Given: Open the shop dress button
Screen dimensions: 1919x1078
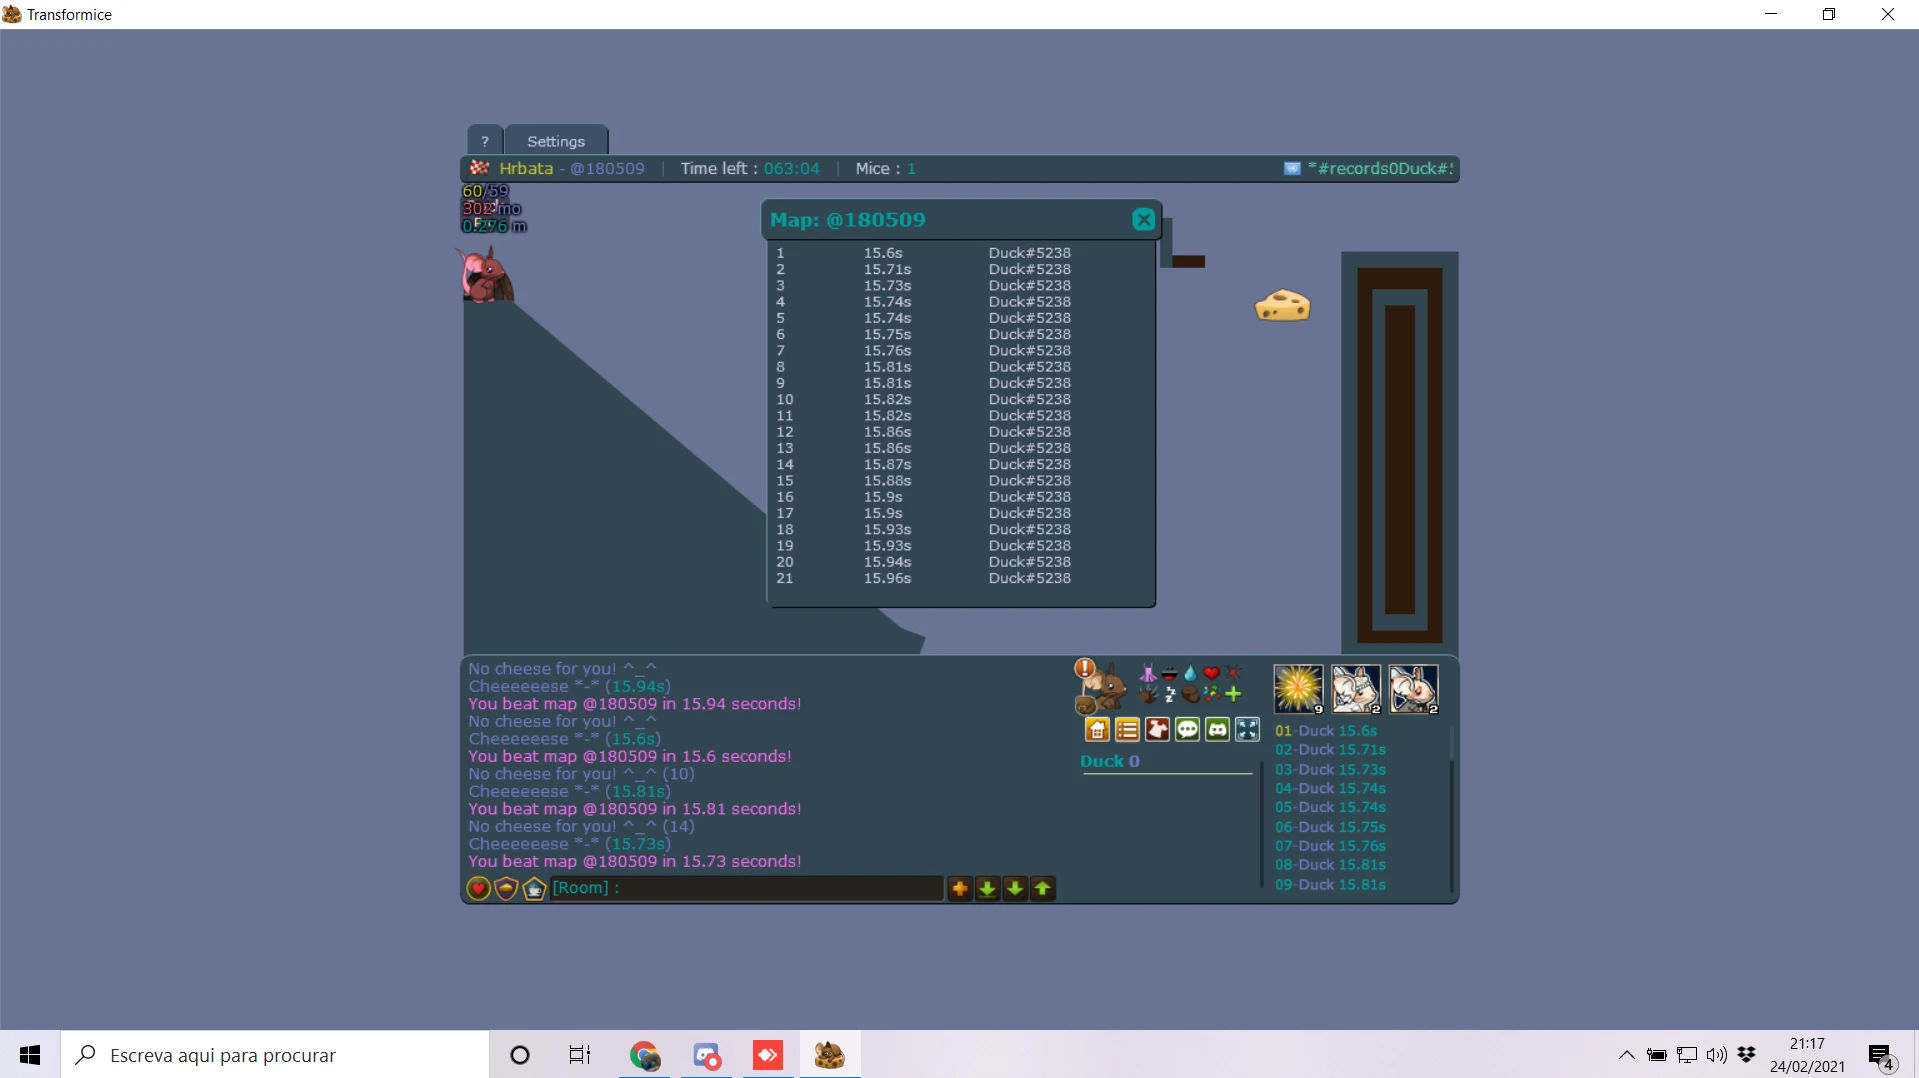Looking at the screenshot, I should tap(1157, 730).
